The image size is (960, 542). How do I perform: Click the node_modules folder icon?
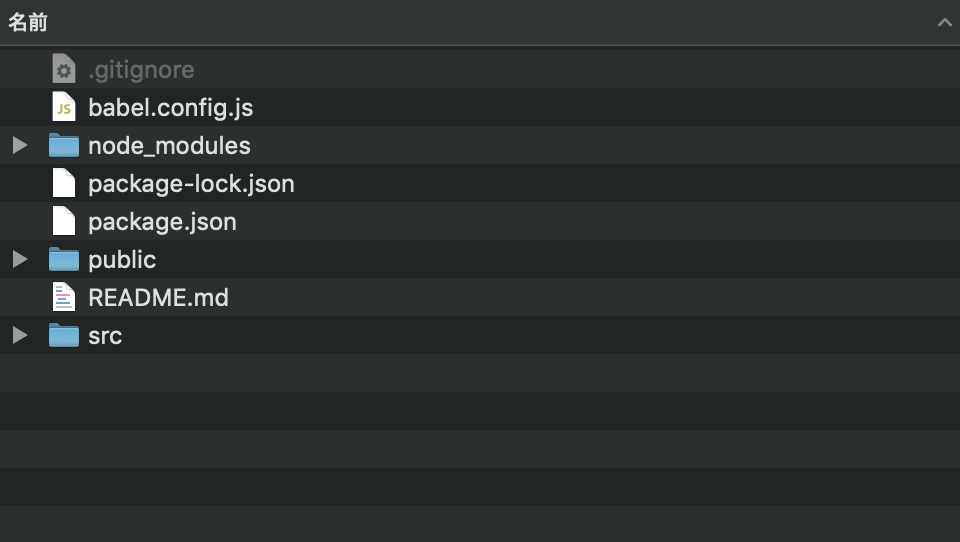point(64,145)
